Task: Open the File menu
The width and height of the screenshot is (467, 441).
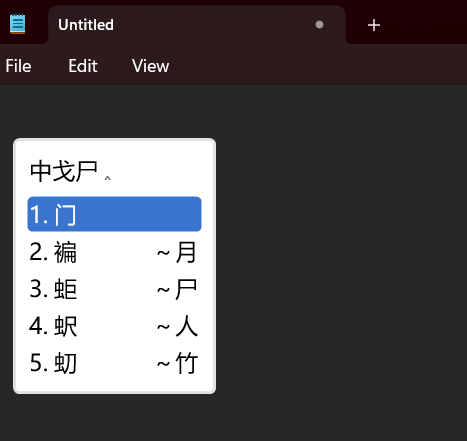Action: tap(18, 66)
